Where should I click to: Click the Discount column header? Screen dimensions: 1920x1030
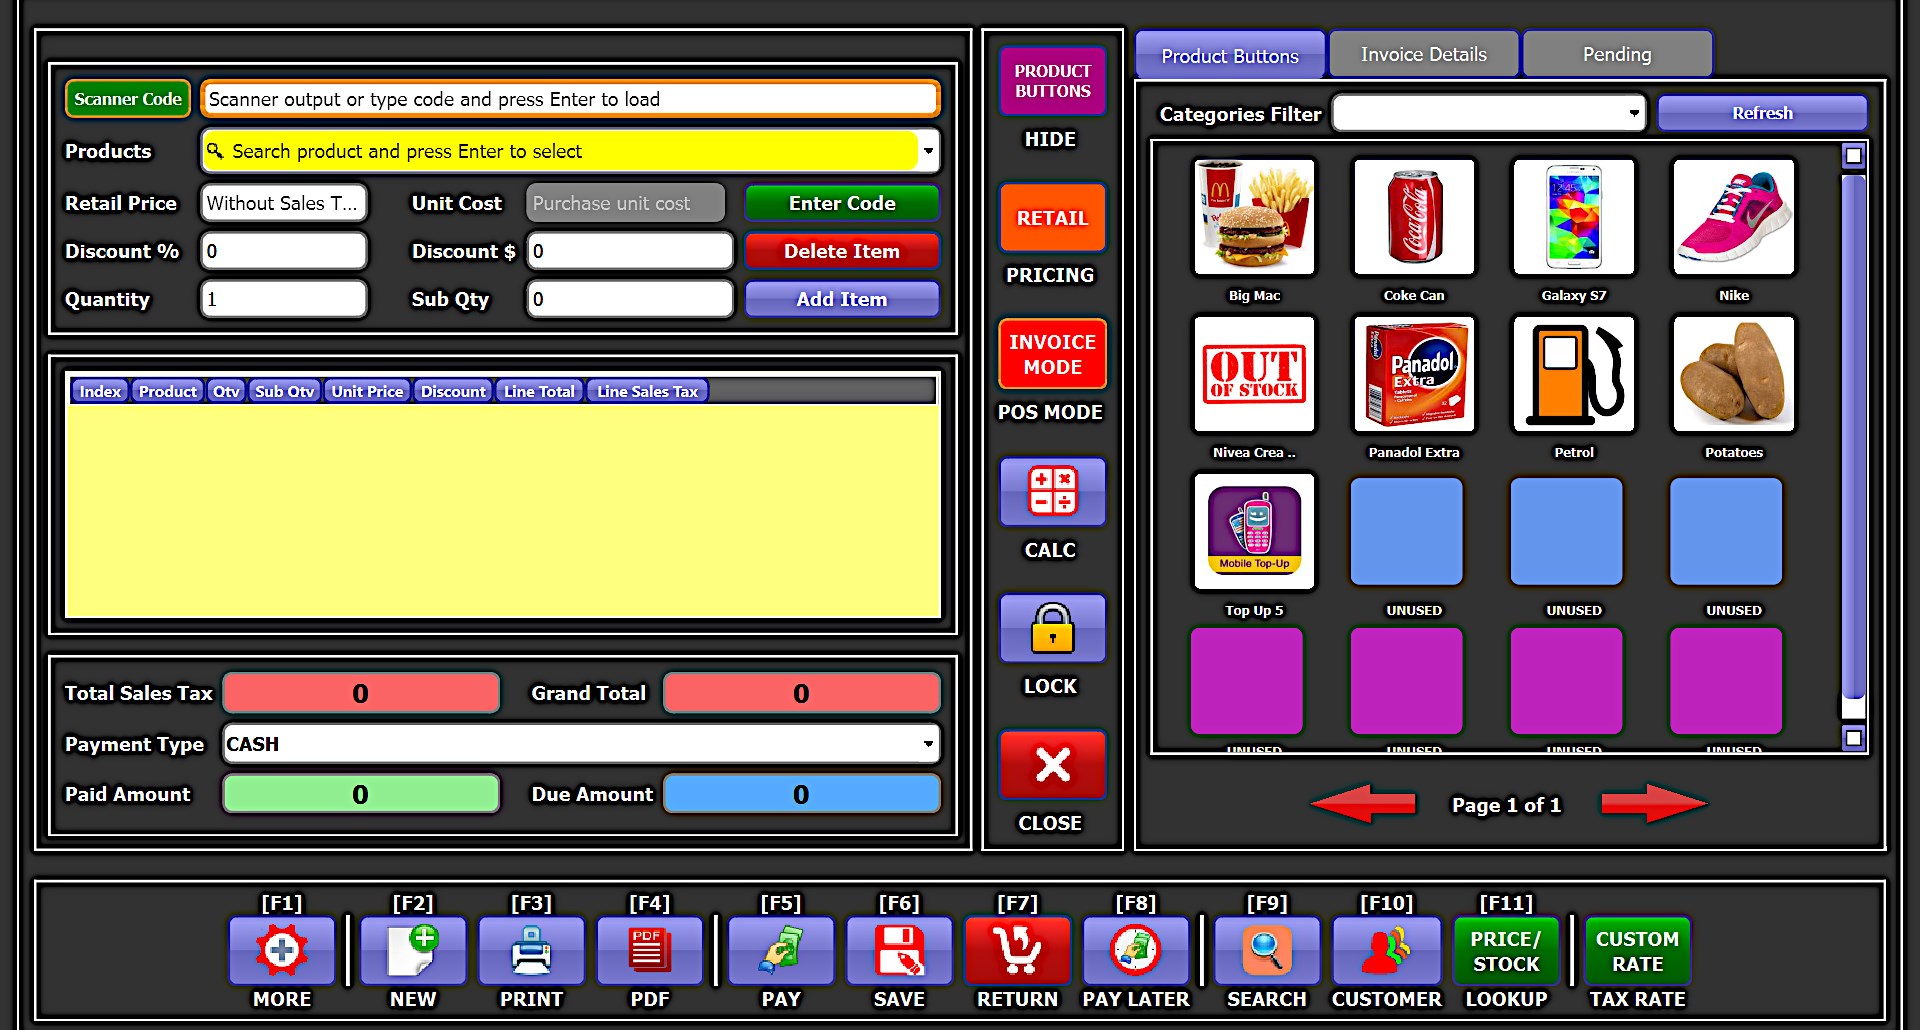click(453, 391)
